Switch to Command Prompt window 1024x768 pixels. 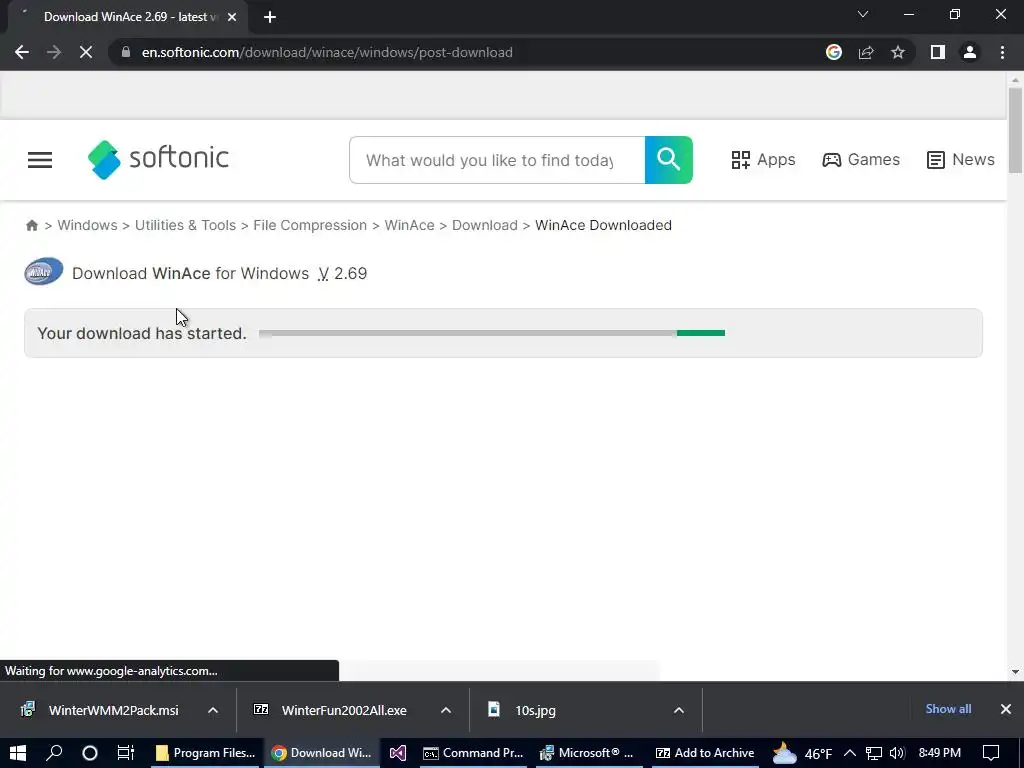click(x=474, y=753)
